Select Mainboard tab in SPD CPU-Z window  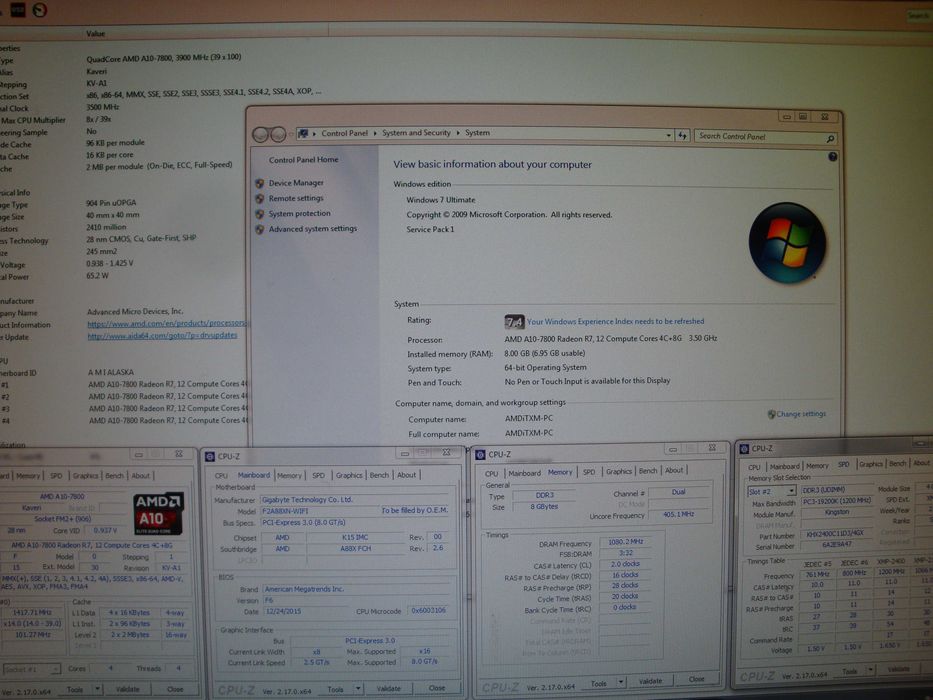(784, 467)
